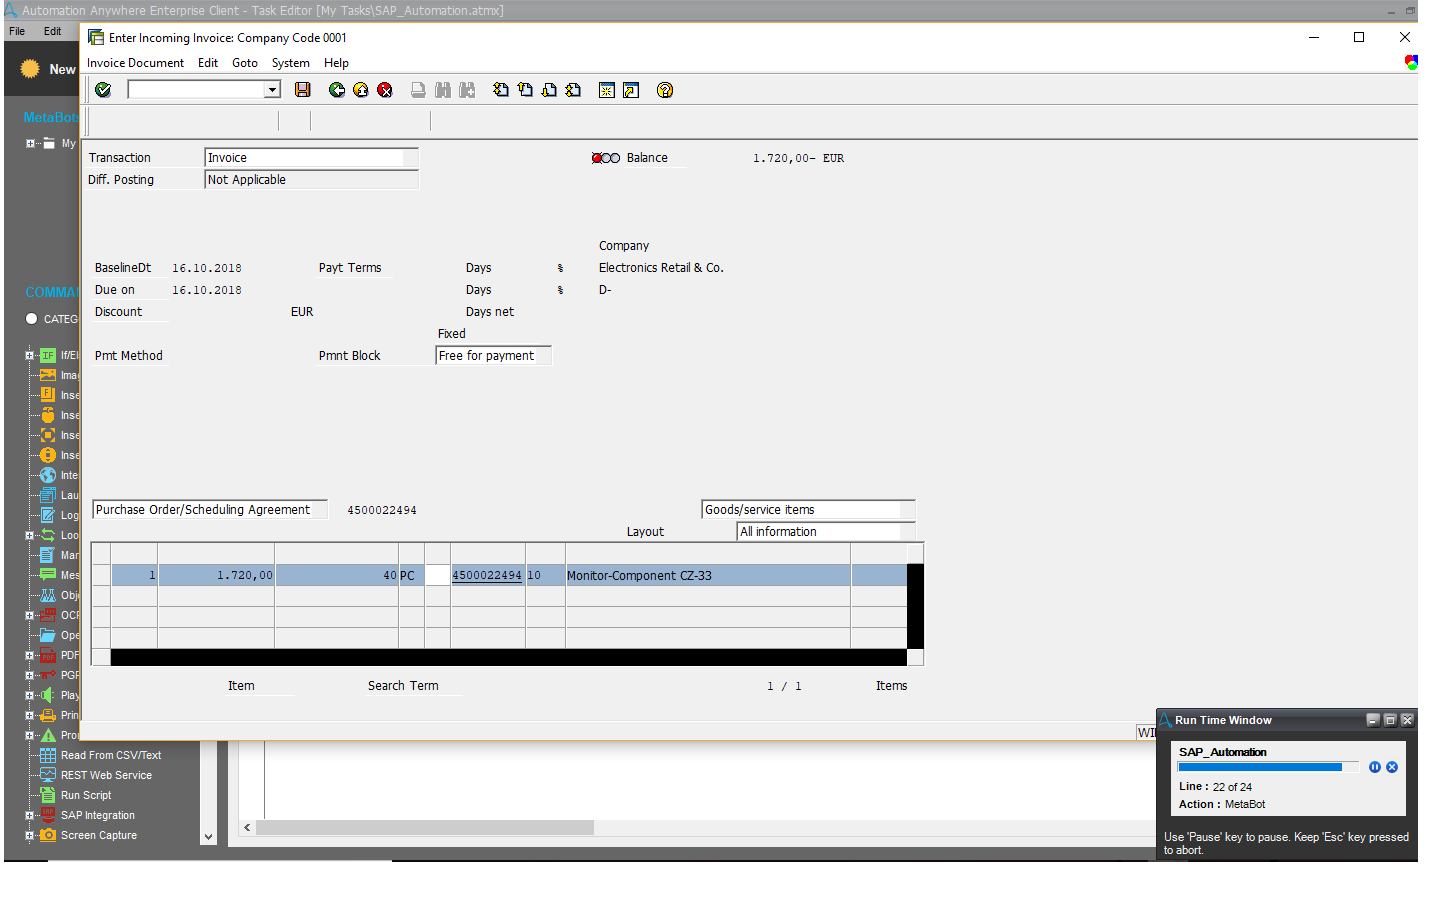Pause the SAP_Automation run
This screenshot has width=1440, height=900.
click(x=1375, y=767)
